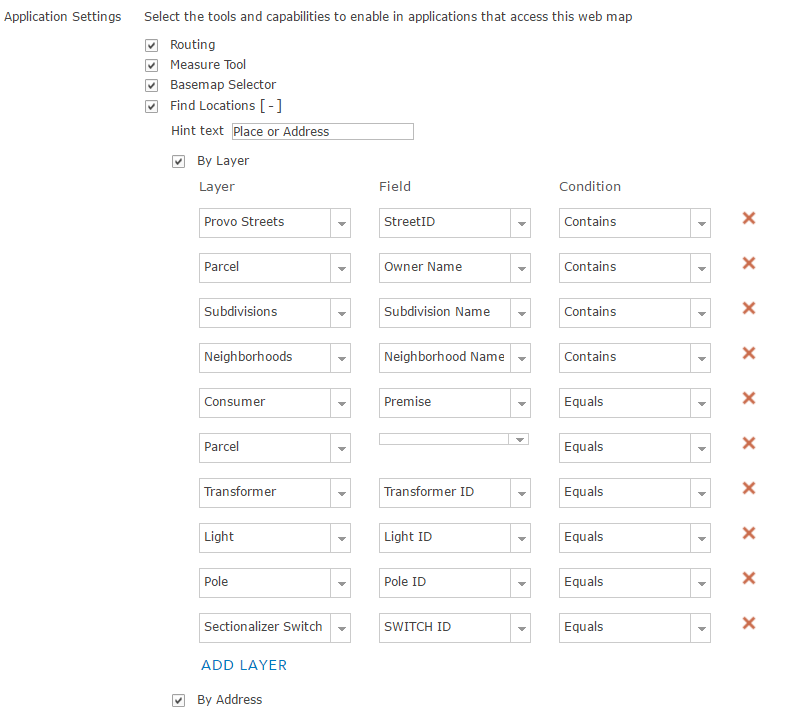Viewport: 793px width, 716px height.
Task: Delete the Light layer row
Action: click(748, 533)
